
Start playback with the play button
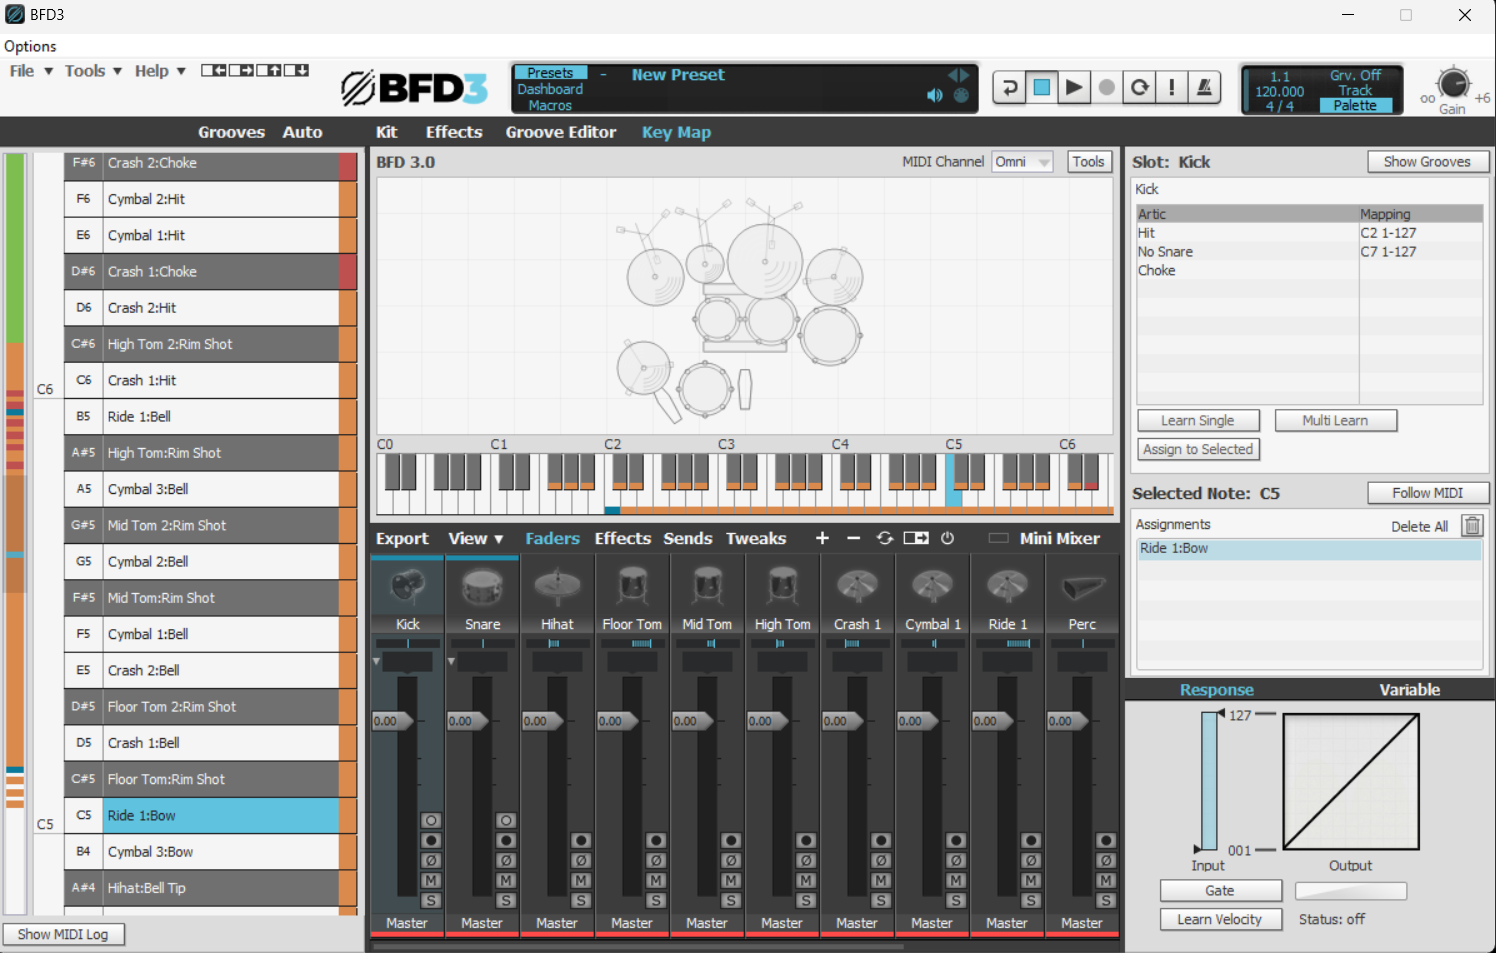click(x=1074, y=88)
